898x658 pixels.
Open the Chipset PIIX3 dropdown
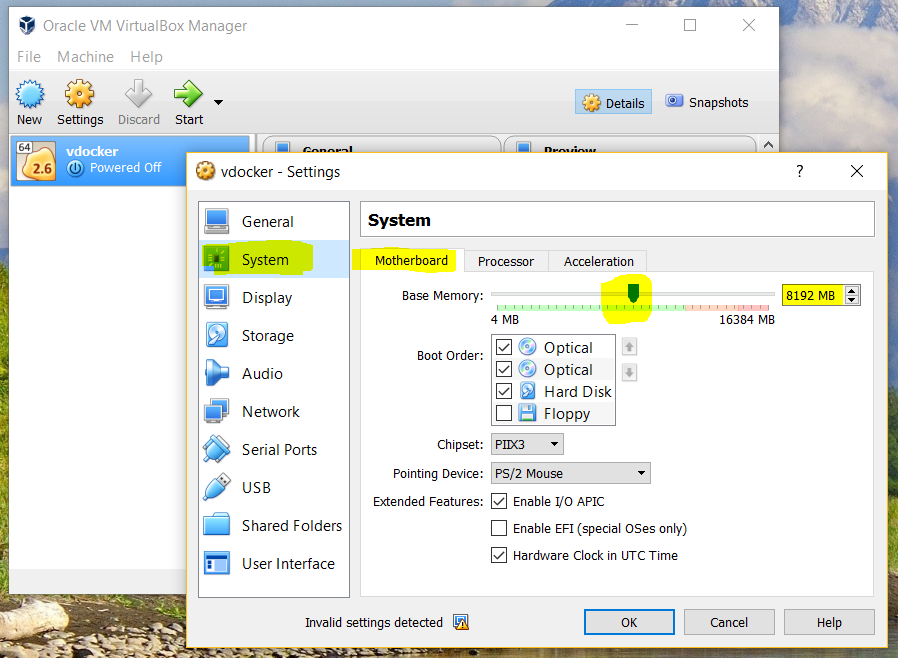coord(527,444)
